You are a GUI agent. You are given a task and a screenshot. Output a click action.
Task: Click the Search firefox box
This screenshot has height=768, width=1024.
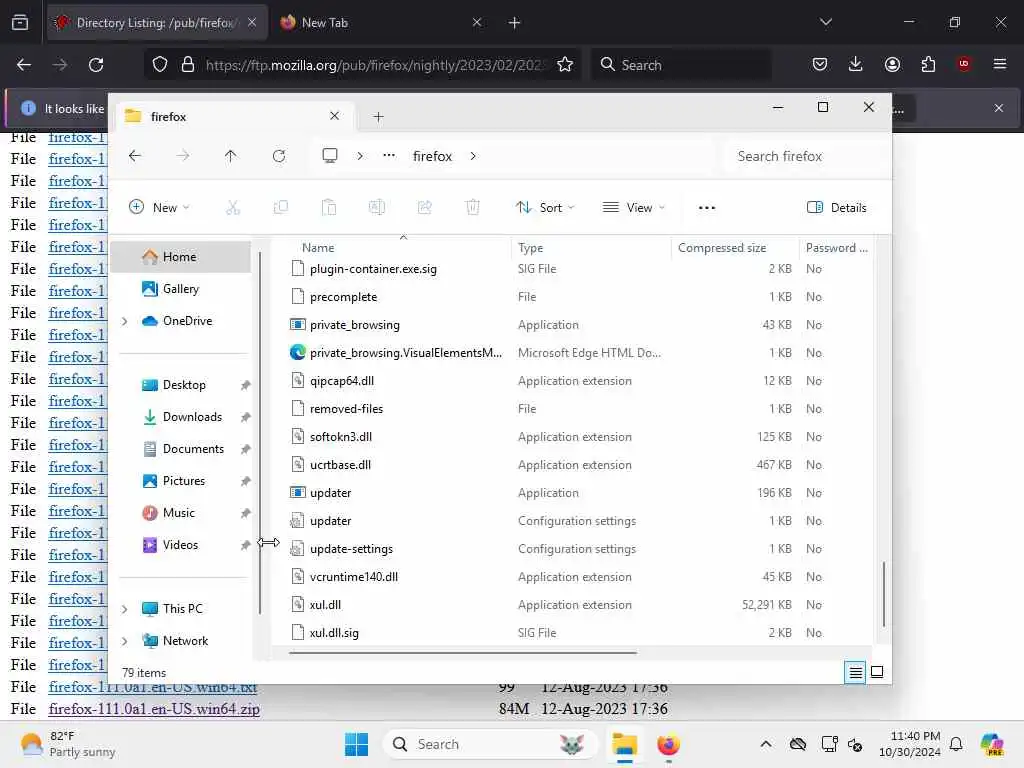coord(805,156)
